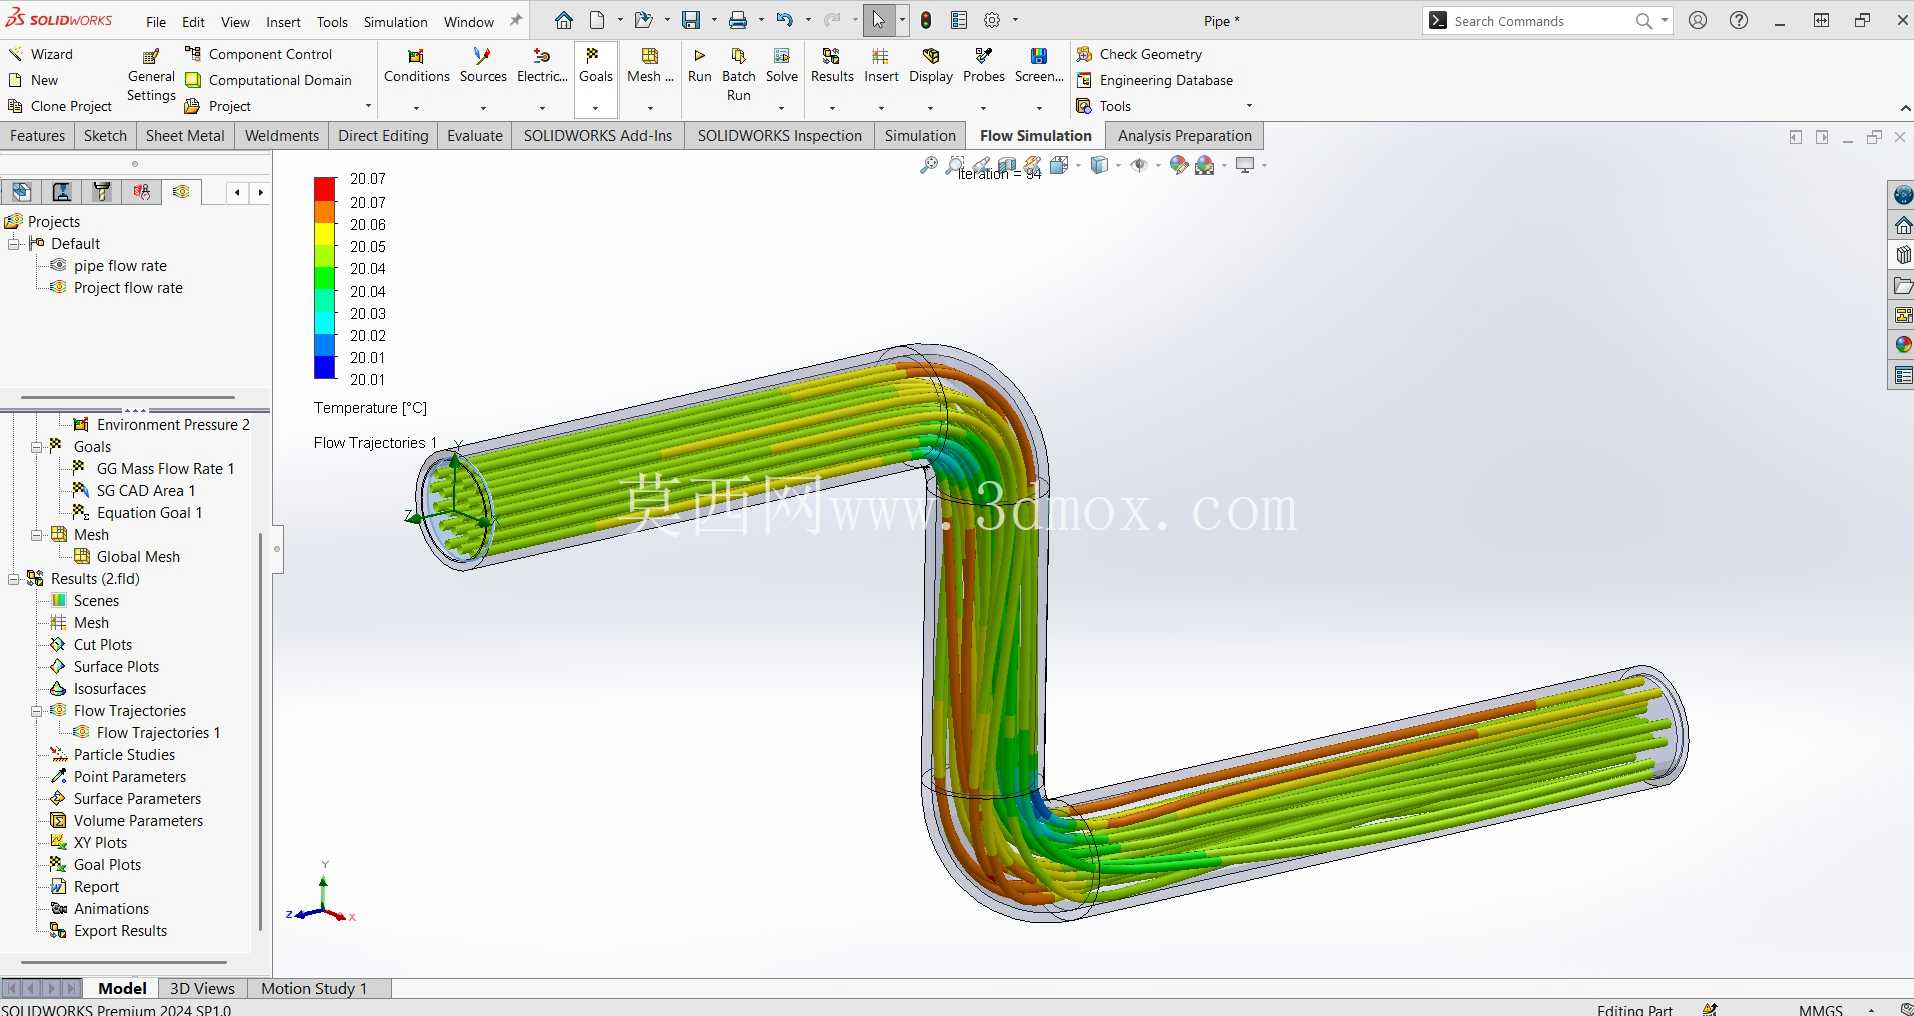Click the Home icon in title bar
Screen dimensions: 1914x1016
pos(564,20)
